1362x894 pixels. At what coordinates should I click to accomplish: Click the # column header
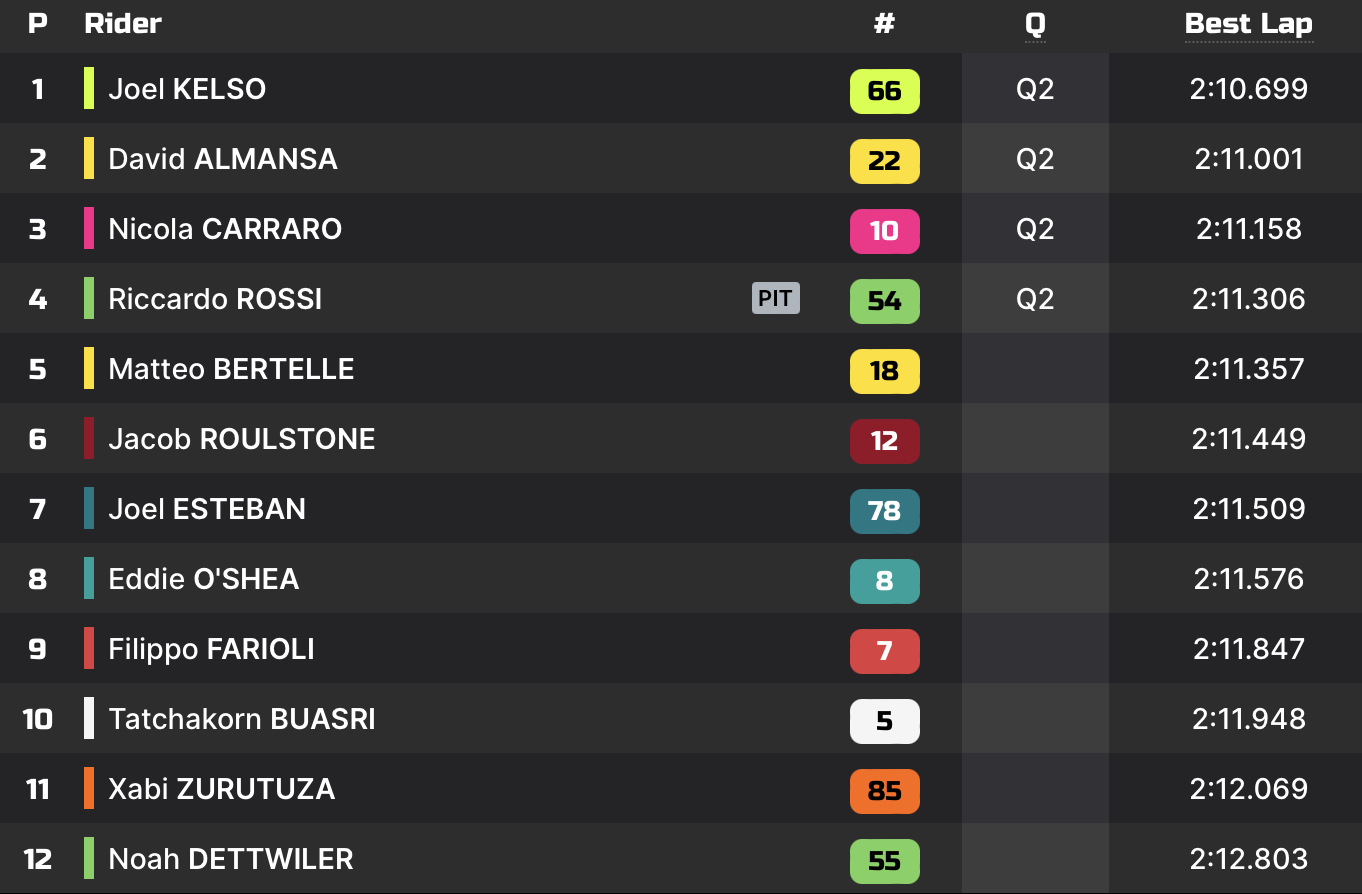(x=884, y=24)
